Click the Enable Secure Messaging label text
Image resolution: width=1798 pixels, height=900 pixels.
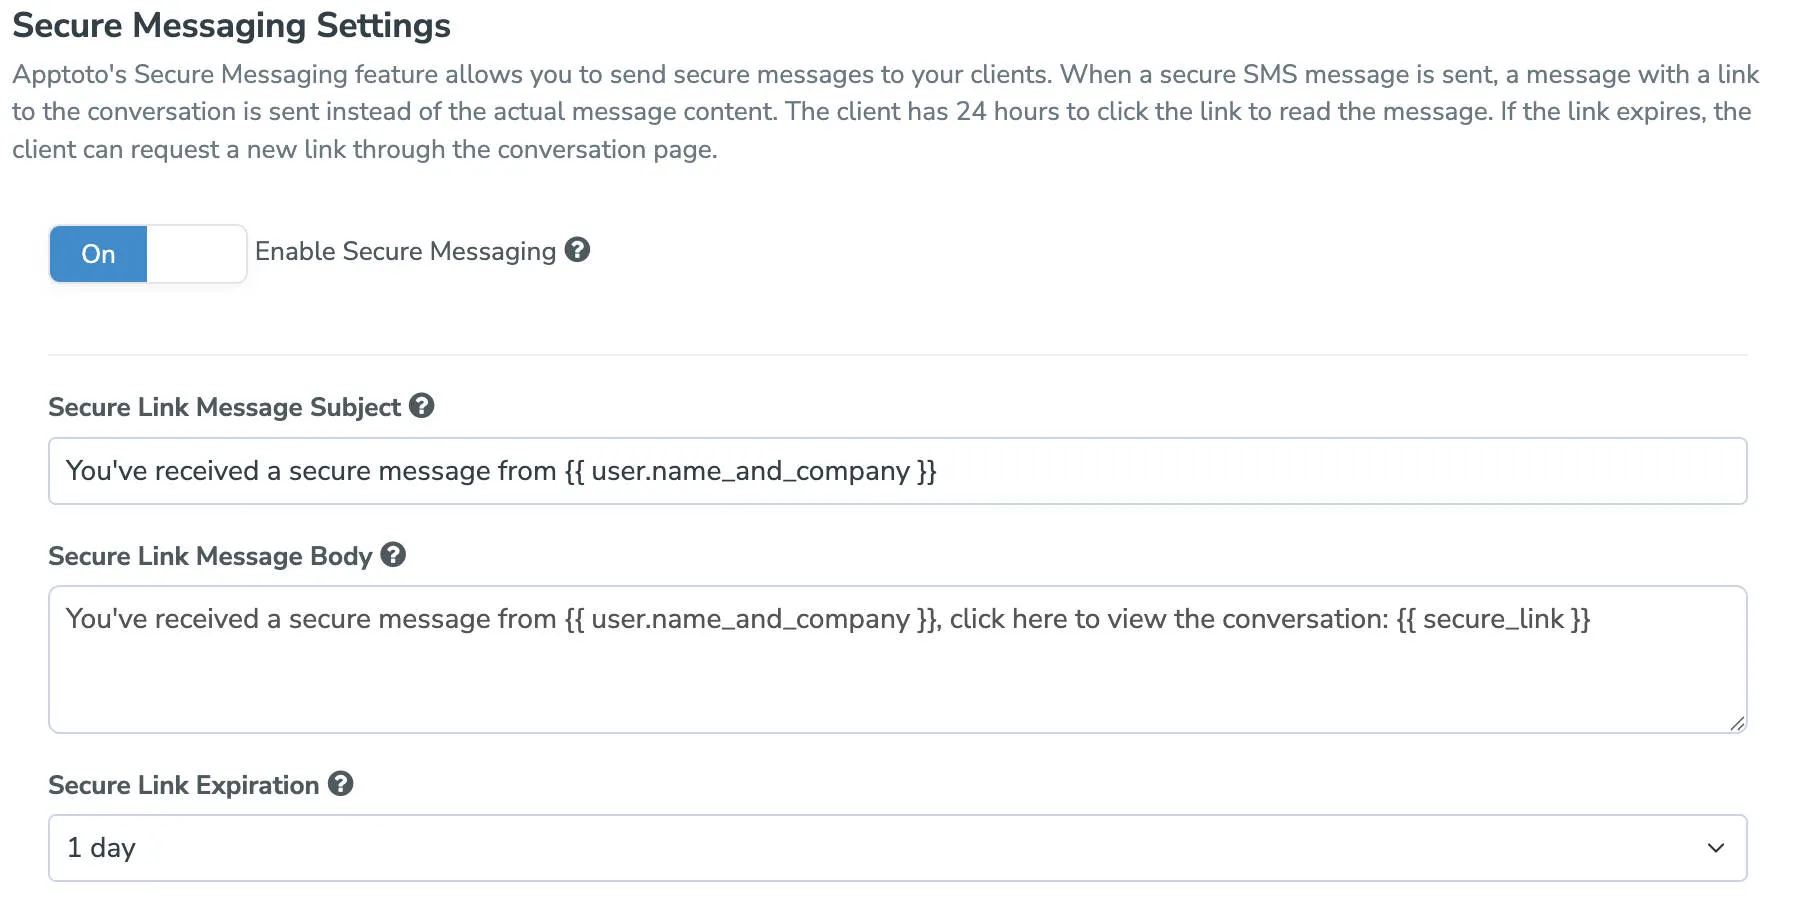pos(404,251)
